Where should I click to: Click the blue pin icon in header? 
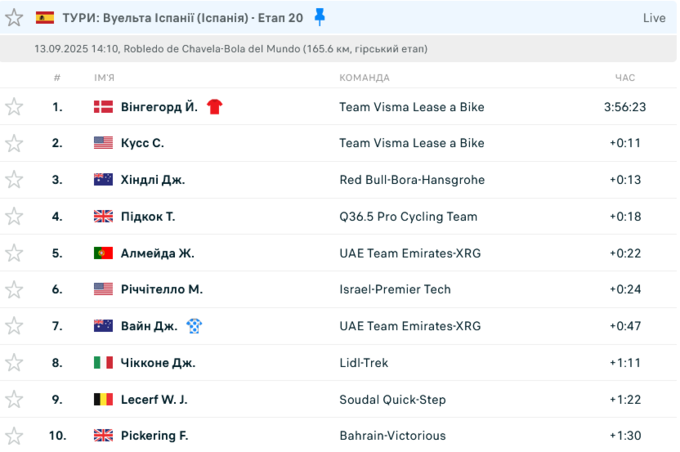point(320,17)
